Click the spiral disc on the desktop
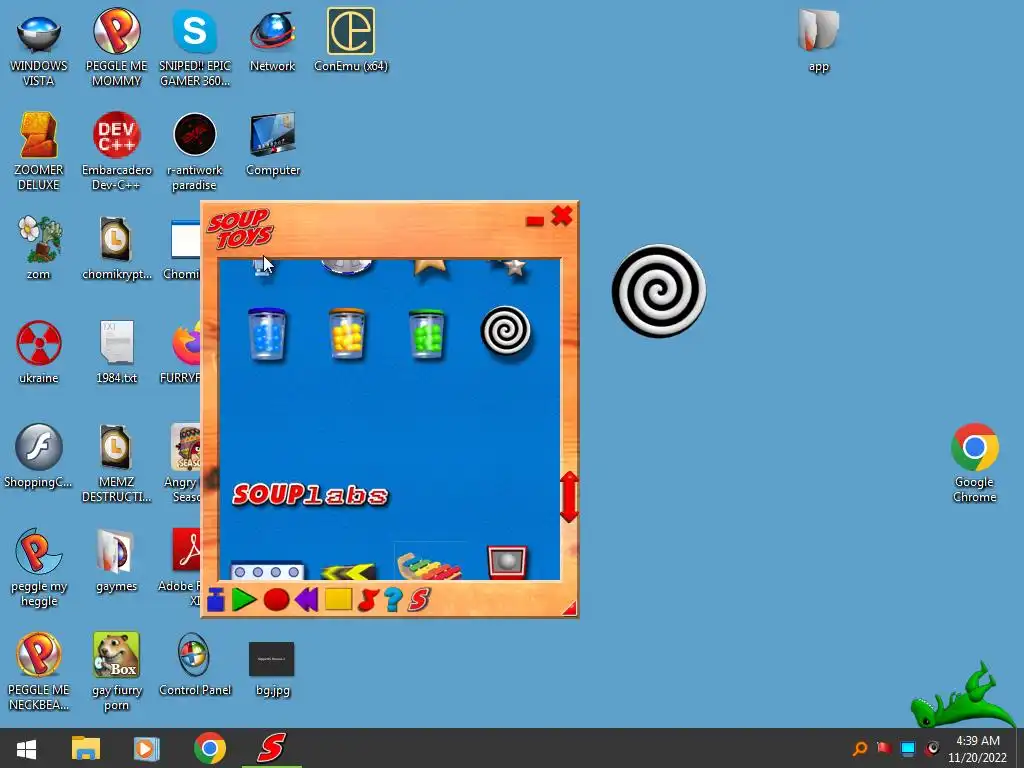The height and width of the screenshot is (768, 1024). (x=658, y=291)
